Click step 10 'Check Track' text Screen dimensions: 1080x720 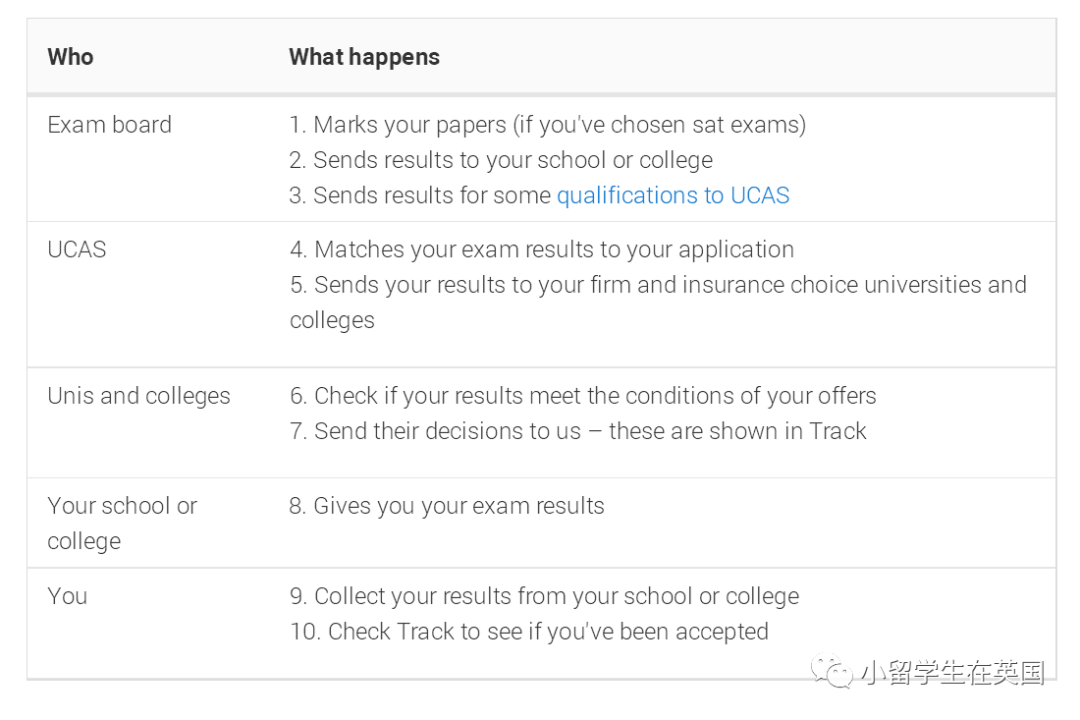(x=529, y=632)
